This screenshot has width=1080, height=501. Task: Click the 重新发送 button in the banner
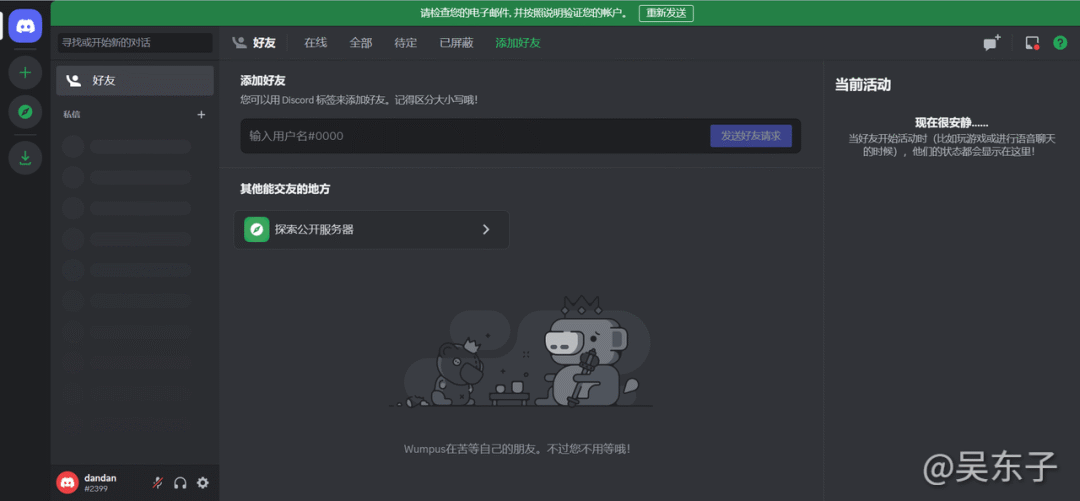(666, 13)
